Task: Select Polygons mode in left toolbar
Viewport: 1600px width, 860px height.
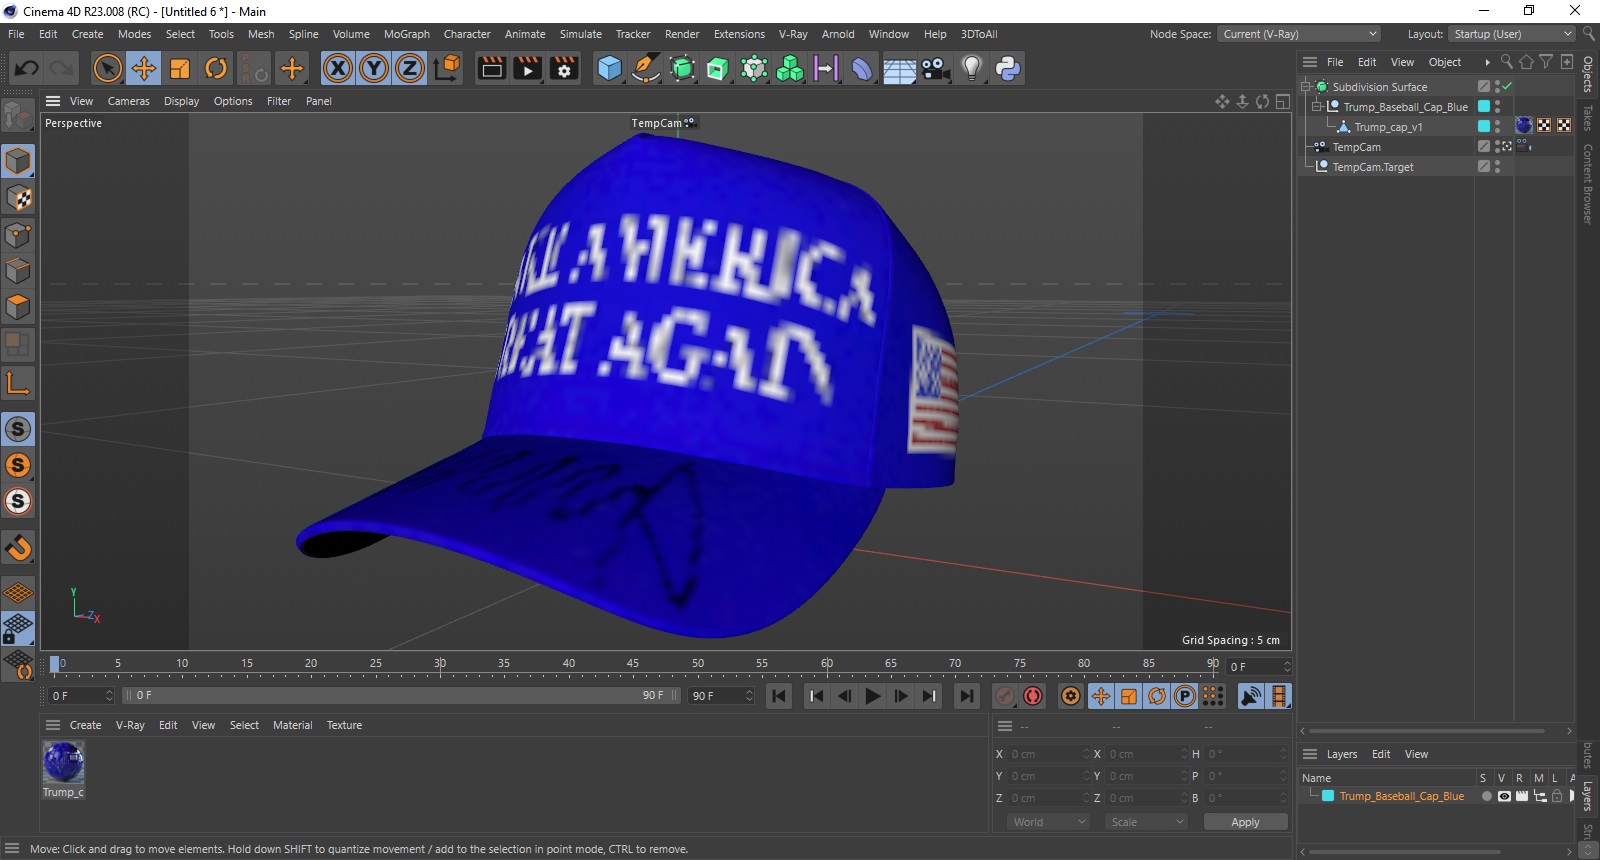Action: tap(18, 307)
